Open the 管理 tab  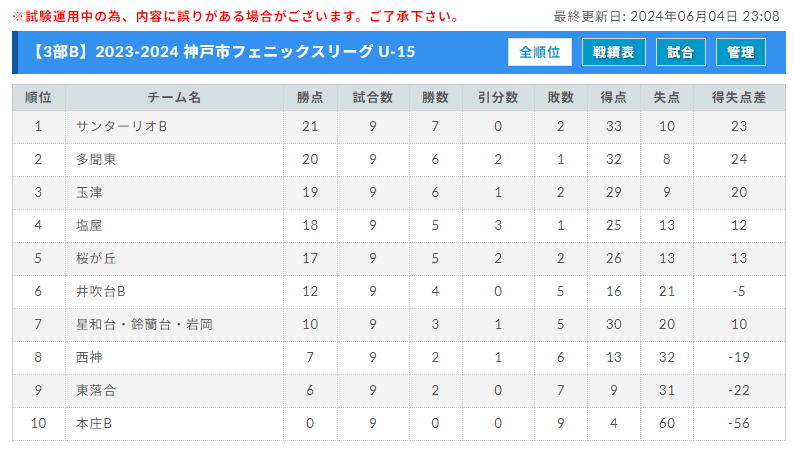click(x=741, y=52)
